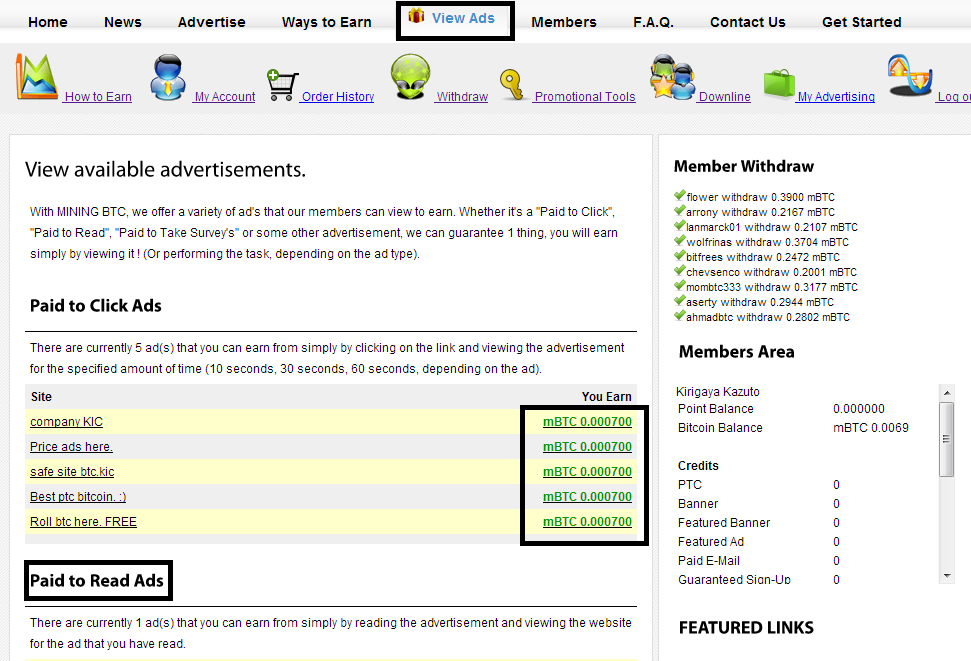This screenshot has width=971, height=661.
Task: Select Get Started from the top menu
Action: click(x=861, y=21)
